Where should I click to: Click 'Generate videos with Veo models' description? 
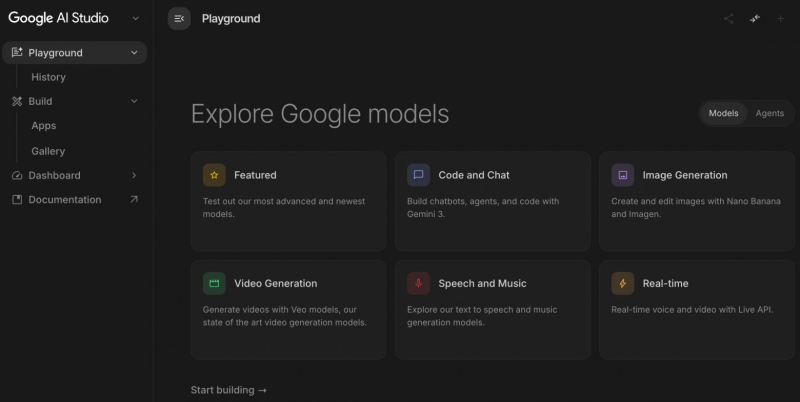tap(284, 316)
